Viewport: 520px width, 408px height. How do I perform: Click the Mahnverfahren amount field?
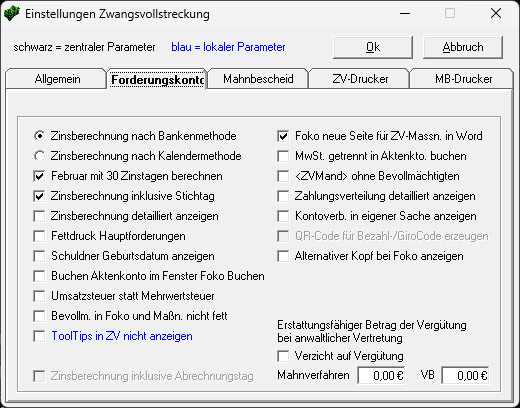[x=381, y=375]
